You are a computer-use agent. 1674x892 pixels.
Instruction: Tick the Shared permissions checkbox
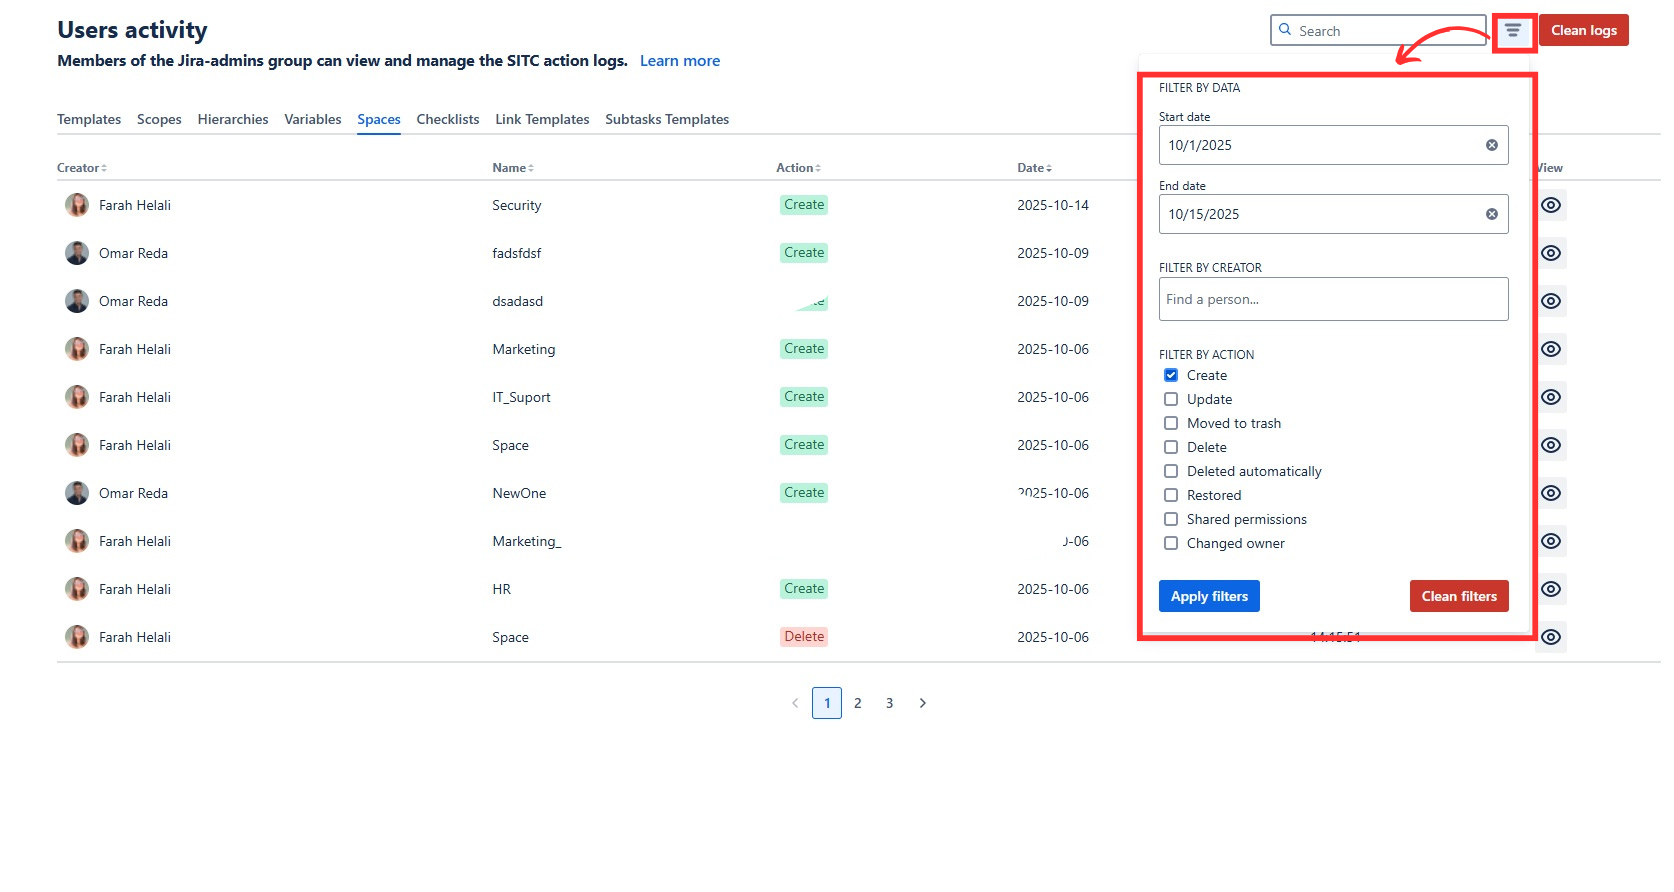pyautogui.click(x=1170, y=520)
